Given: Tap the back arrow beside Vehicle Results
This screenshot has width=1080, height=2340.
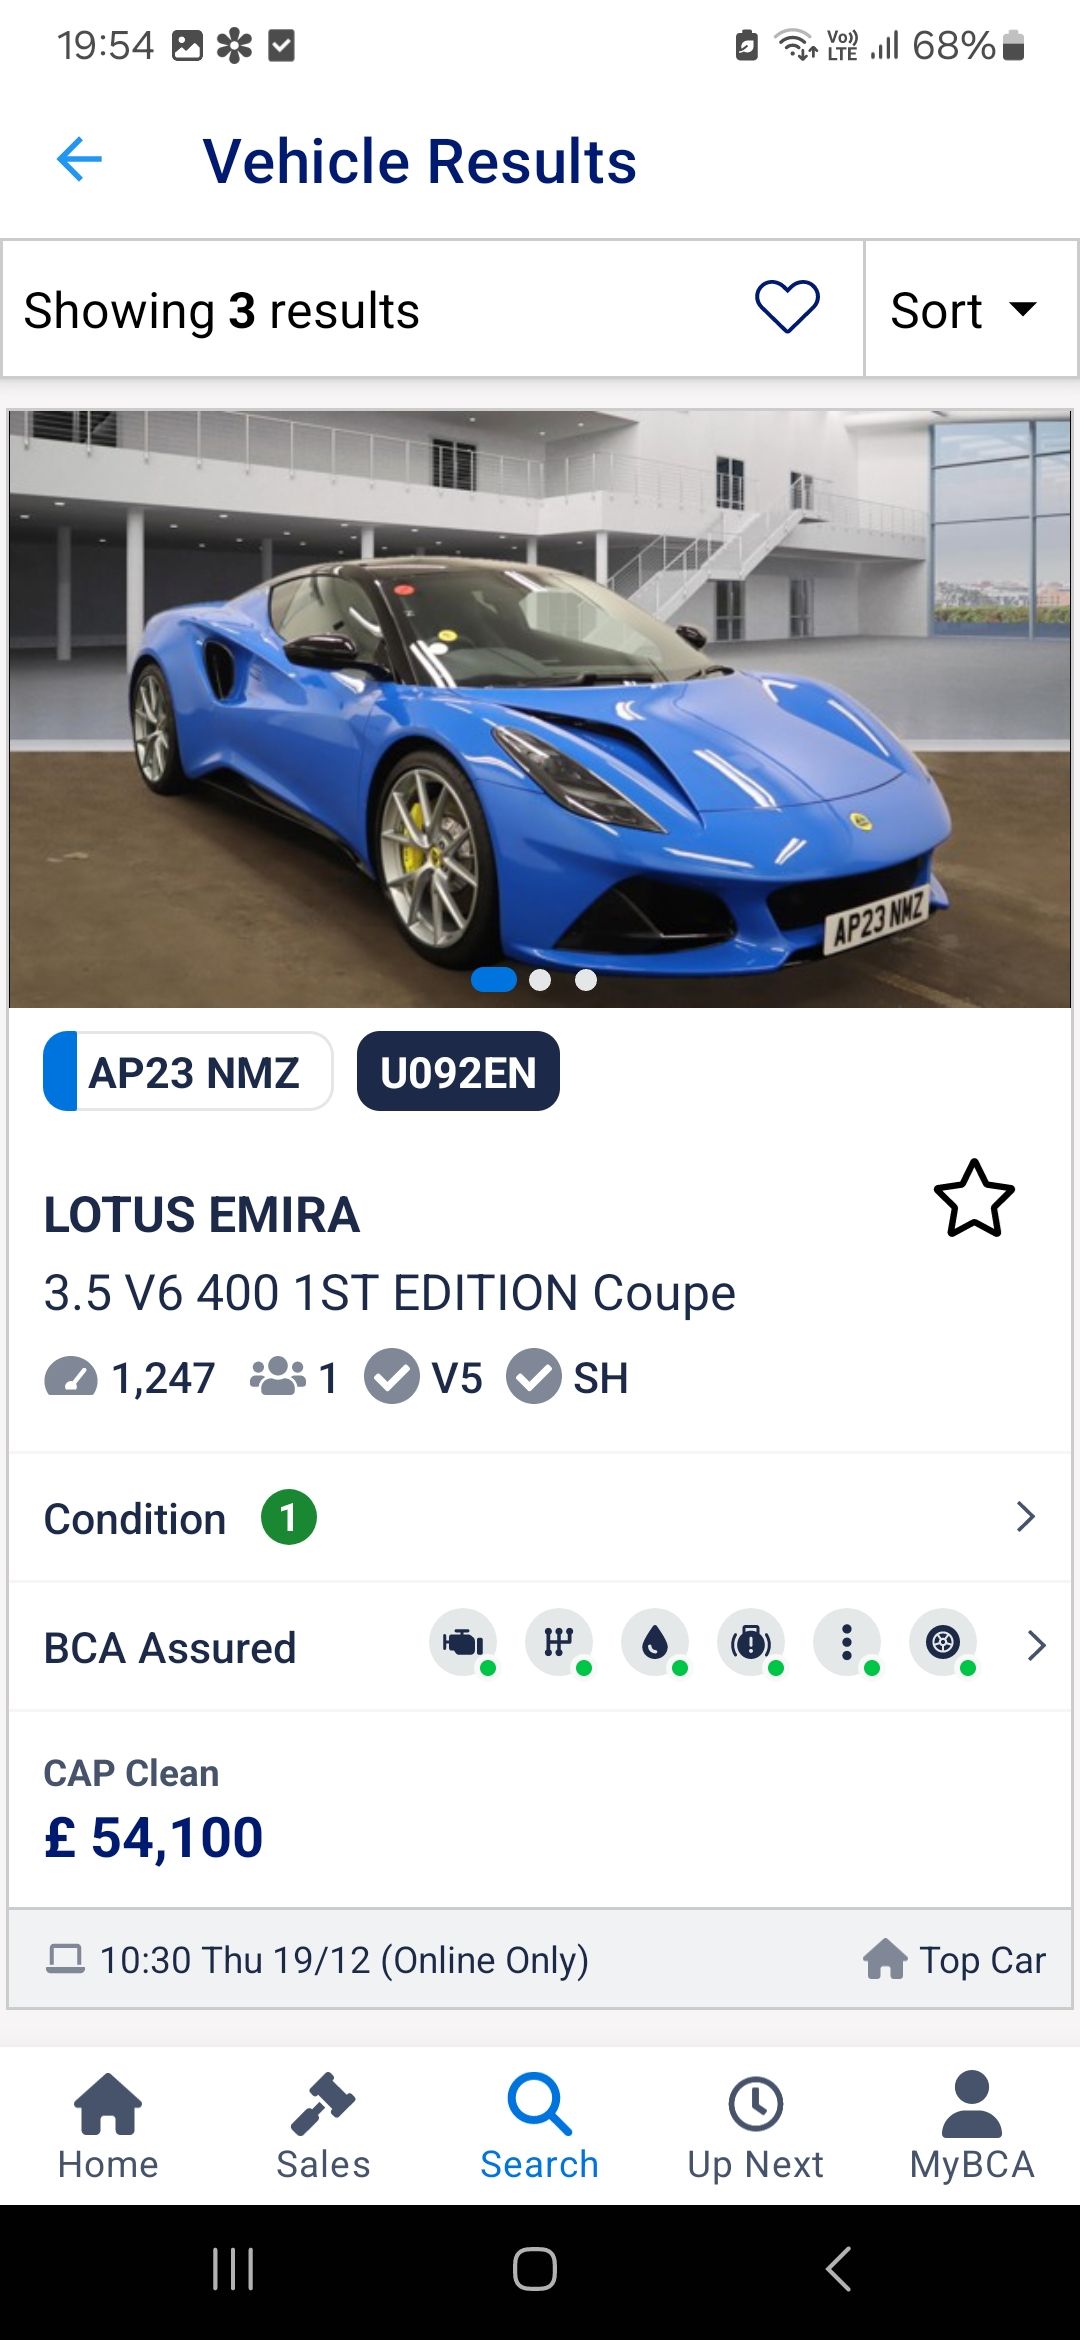Looking at the screenshot, I should pos(80,160).
